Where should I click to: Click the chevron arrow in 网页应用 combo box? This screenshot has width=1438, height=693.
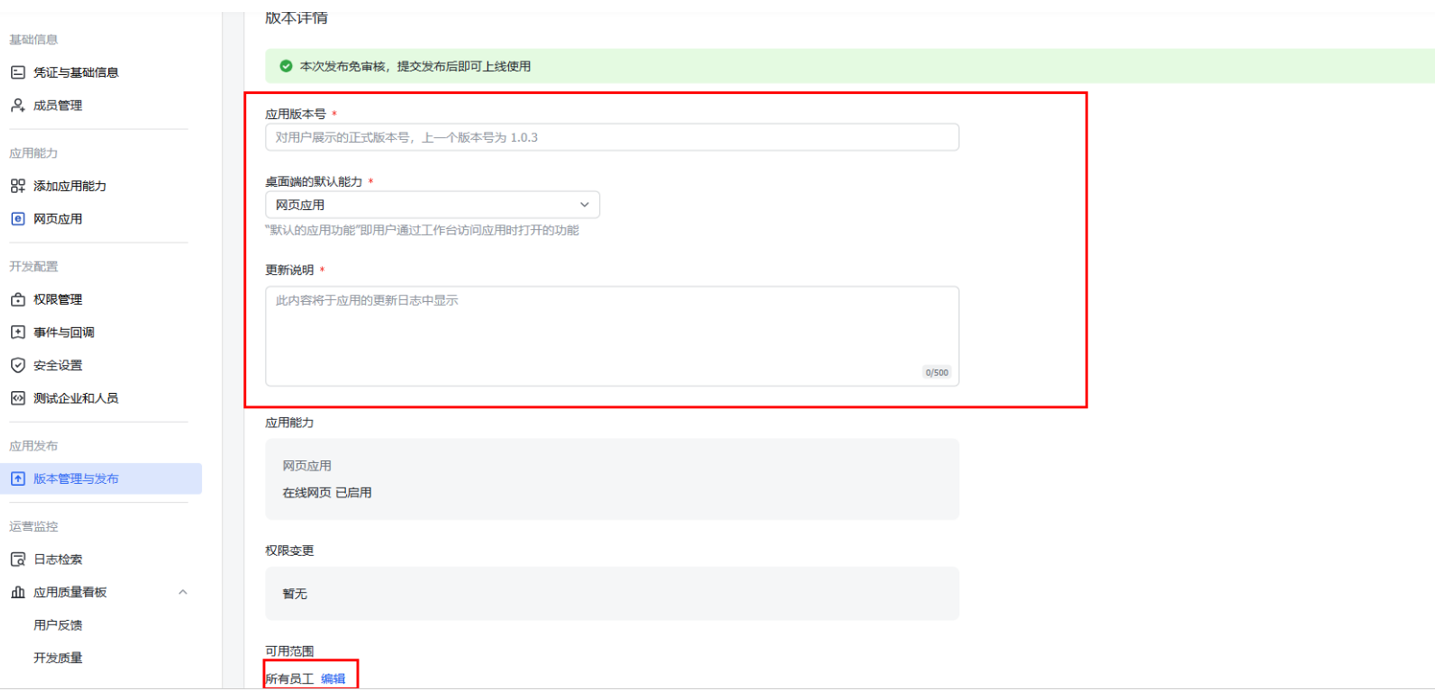pos(585,205)
